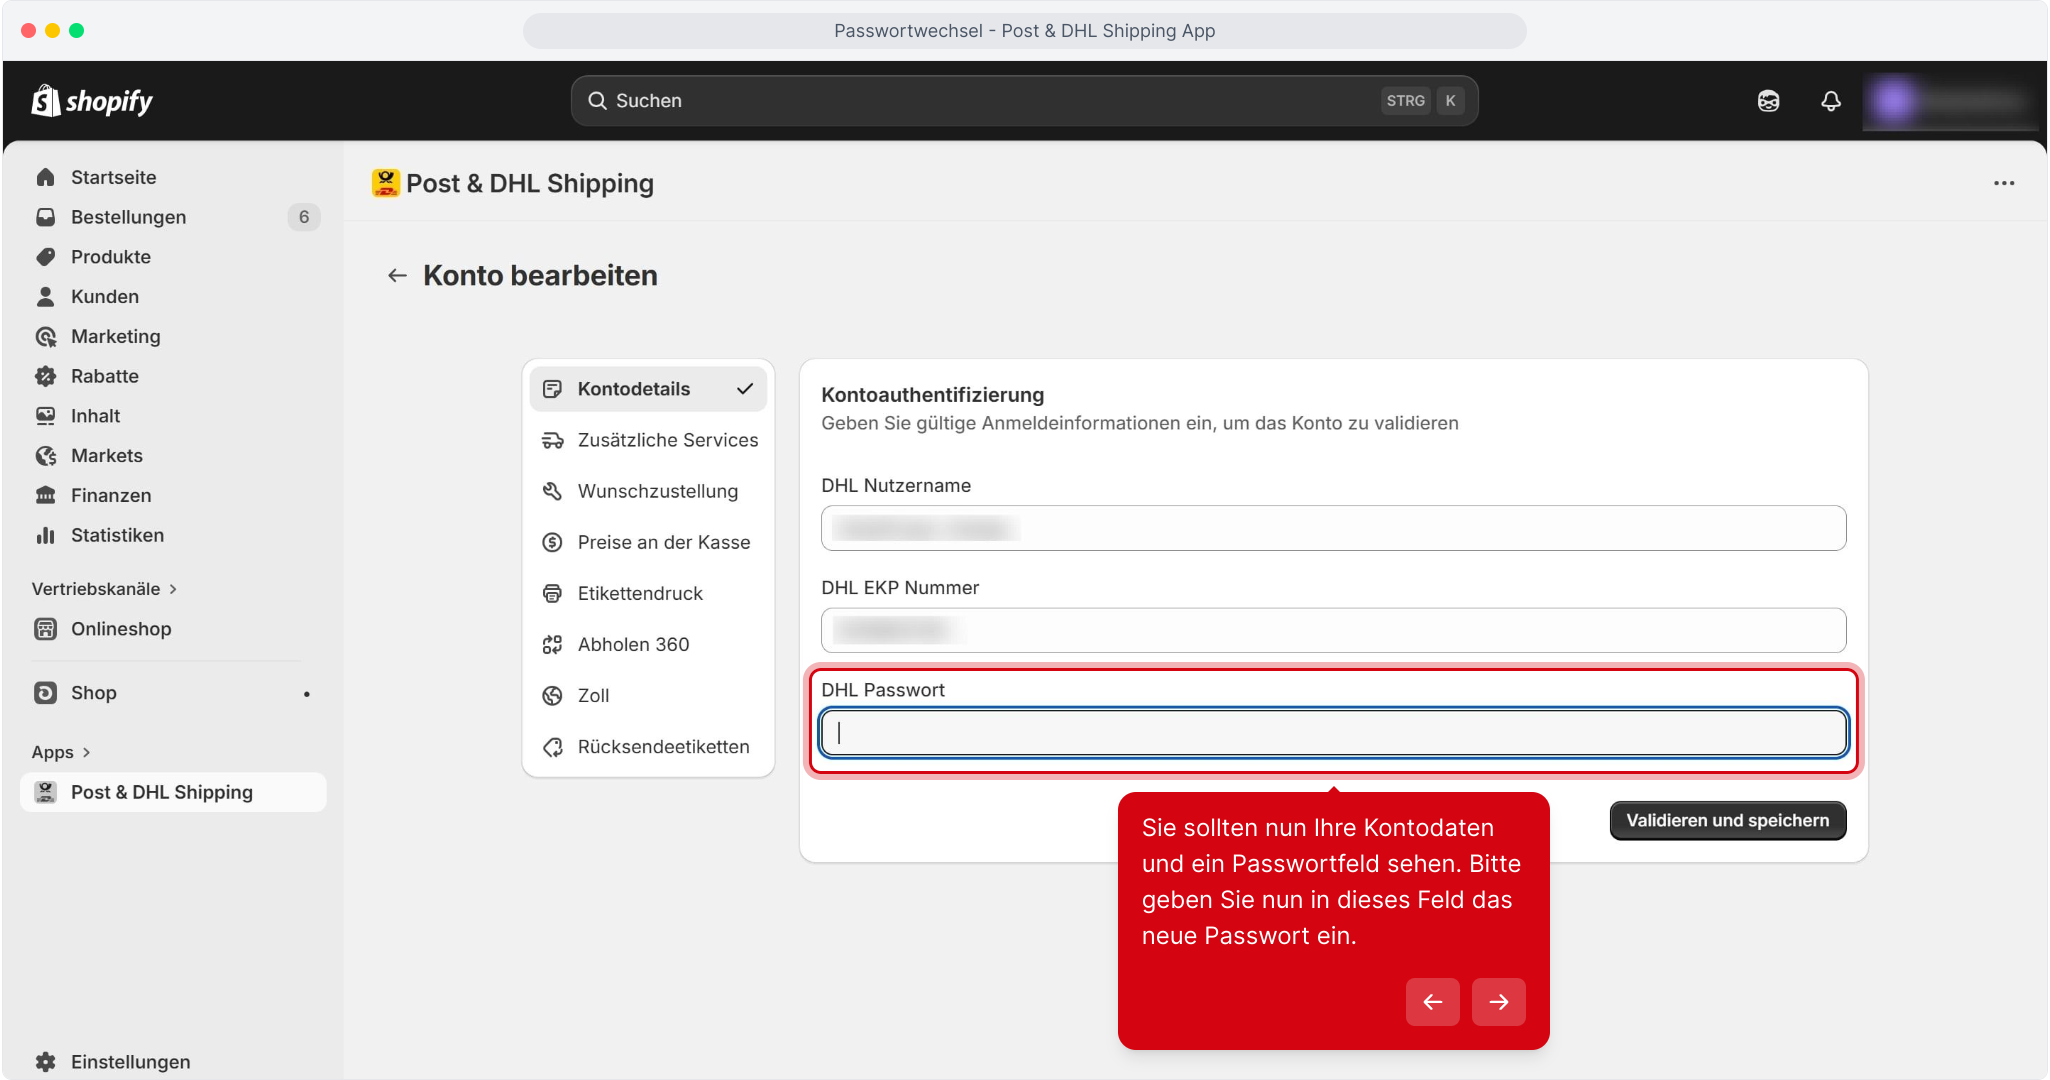This screenshot has width=2050, height=1080.
Task: Click the Marketing target icon
Action: pyautogui.click(x=46, y=337)
